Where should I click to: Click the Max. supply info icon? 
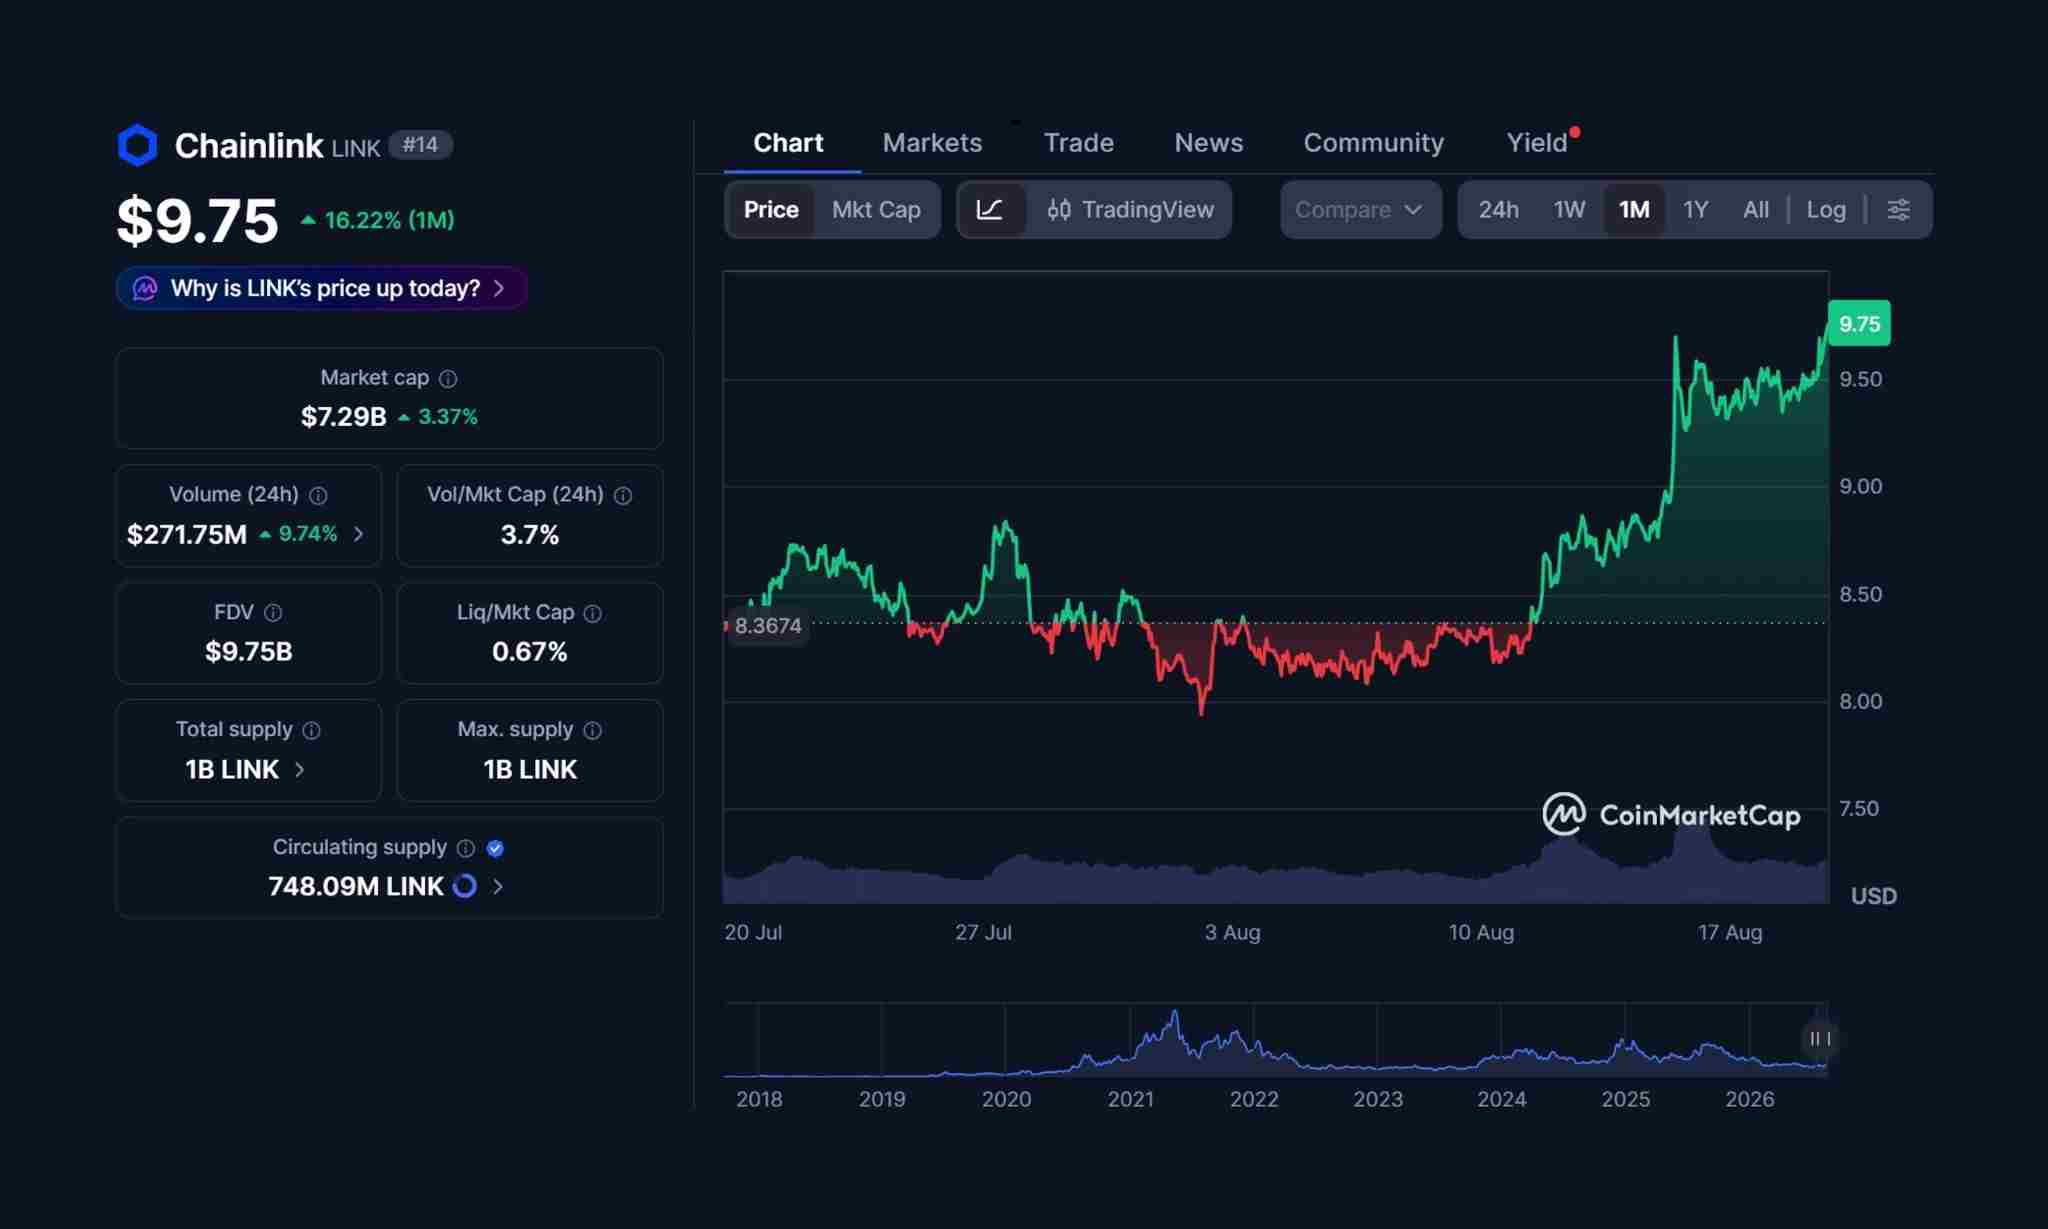point(593,731)
